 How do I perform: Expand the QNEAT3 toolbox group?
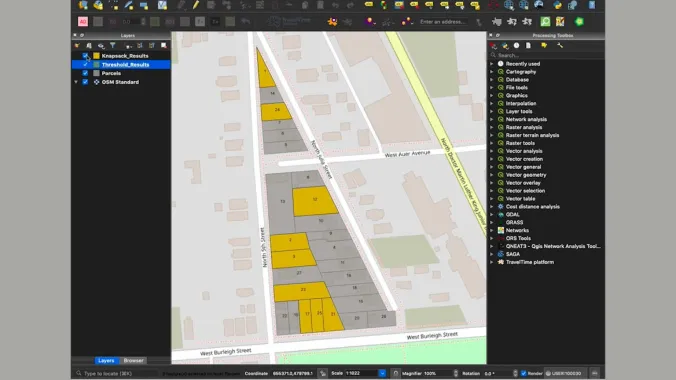(492, 246)
